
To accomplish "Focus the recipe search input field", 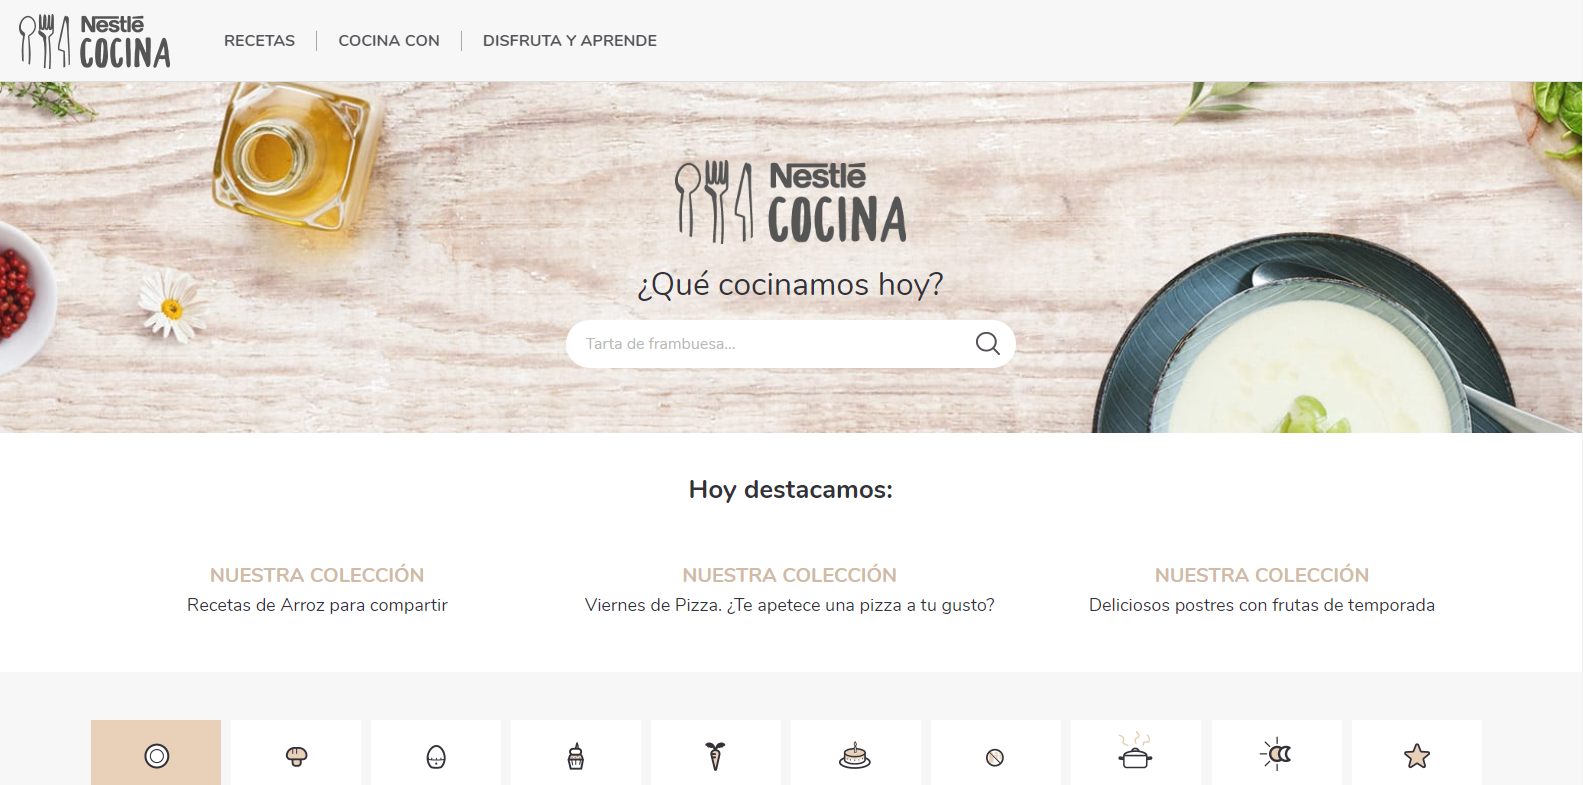I will point(770,344).
